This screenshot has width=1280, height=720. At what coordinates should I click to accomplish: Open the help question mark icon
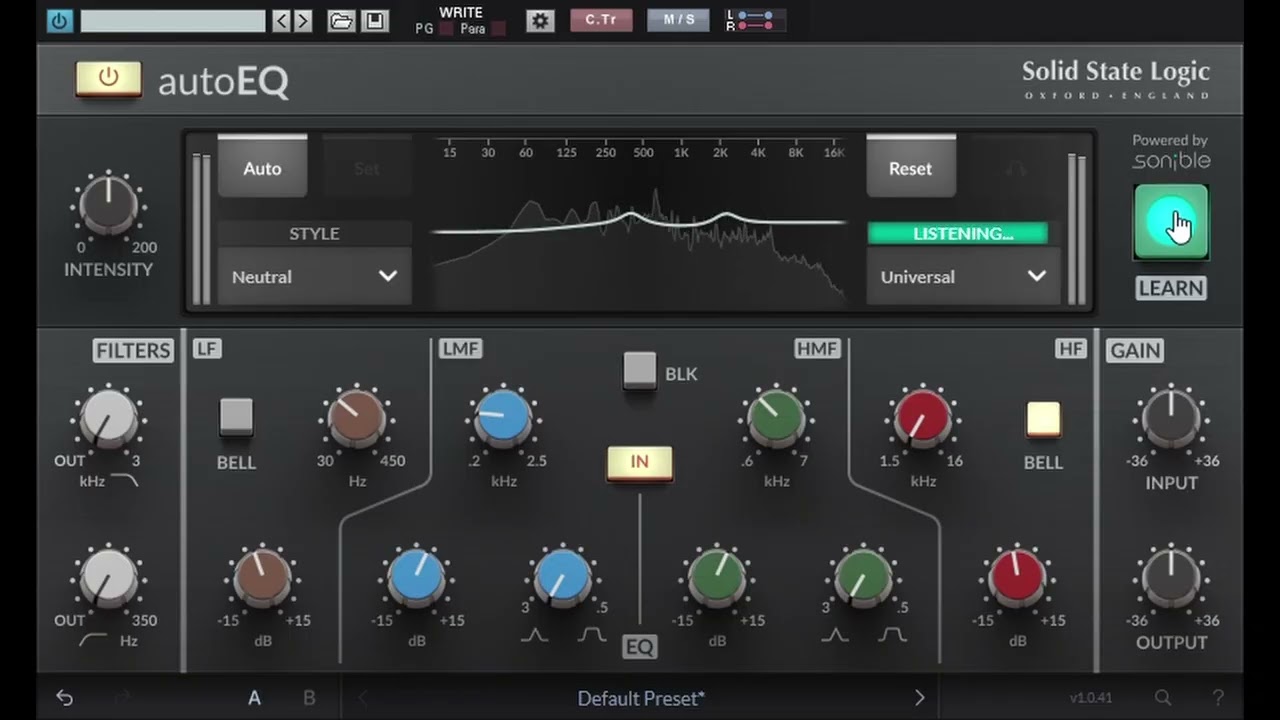pos(1218,698)
